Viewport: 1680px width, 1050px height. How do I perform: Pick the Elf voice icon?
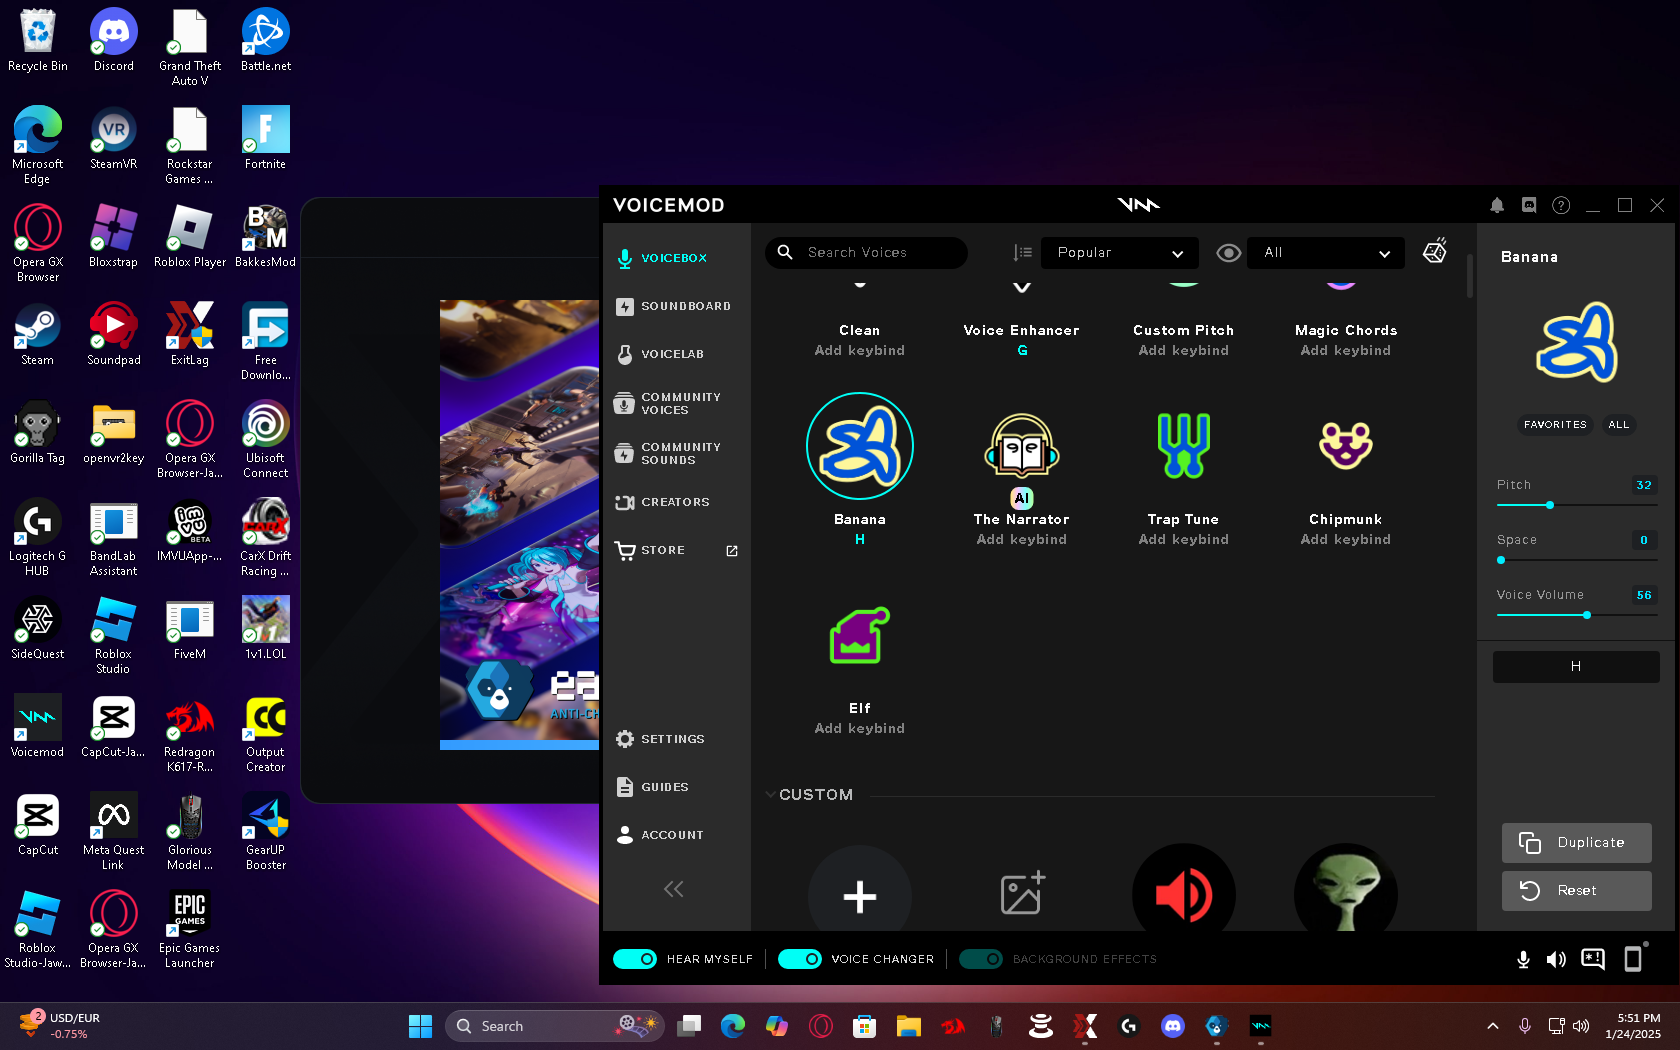tap(859, 635)
